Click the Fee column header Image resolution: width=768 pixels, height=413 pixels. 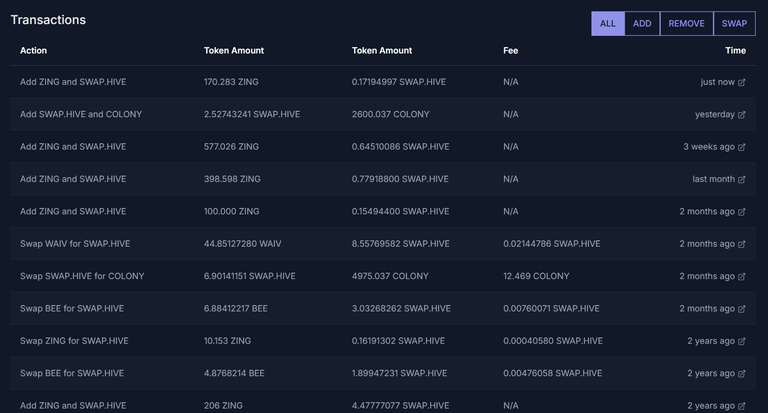click(x=510, y=50)
